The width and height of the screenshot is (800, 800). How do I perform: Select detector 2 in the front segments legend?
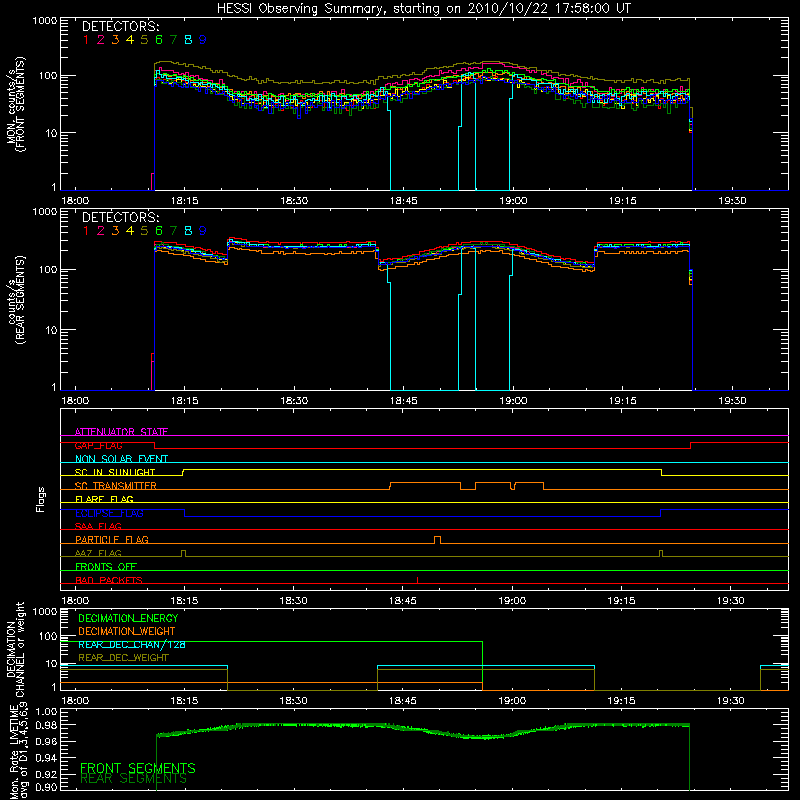pos(101,40)
